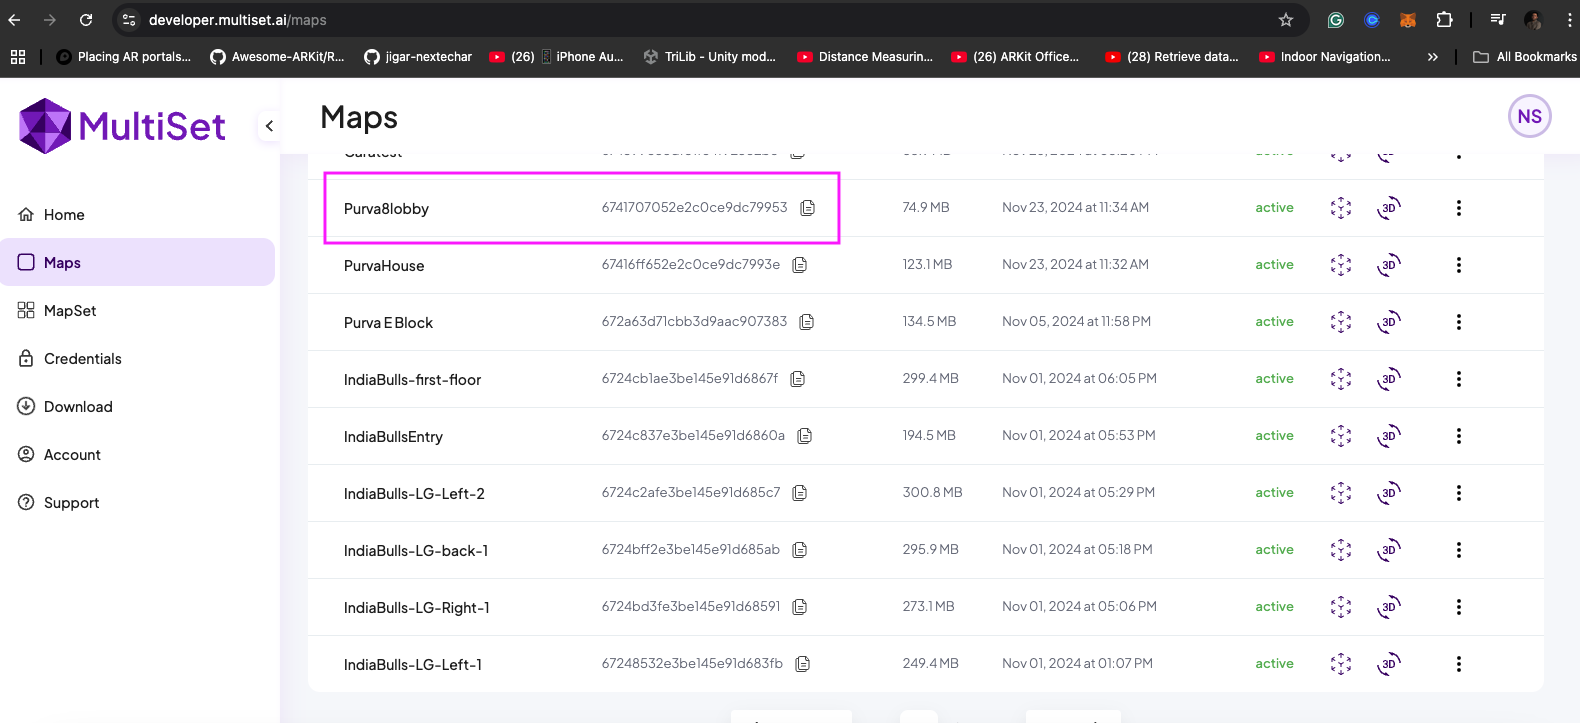Bookmark this page with the star icon
This screenshot has height=723, width=1580.
1286,20
